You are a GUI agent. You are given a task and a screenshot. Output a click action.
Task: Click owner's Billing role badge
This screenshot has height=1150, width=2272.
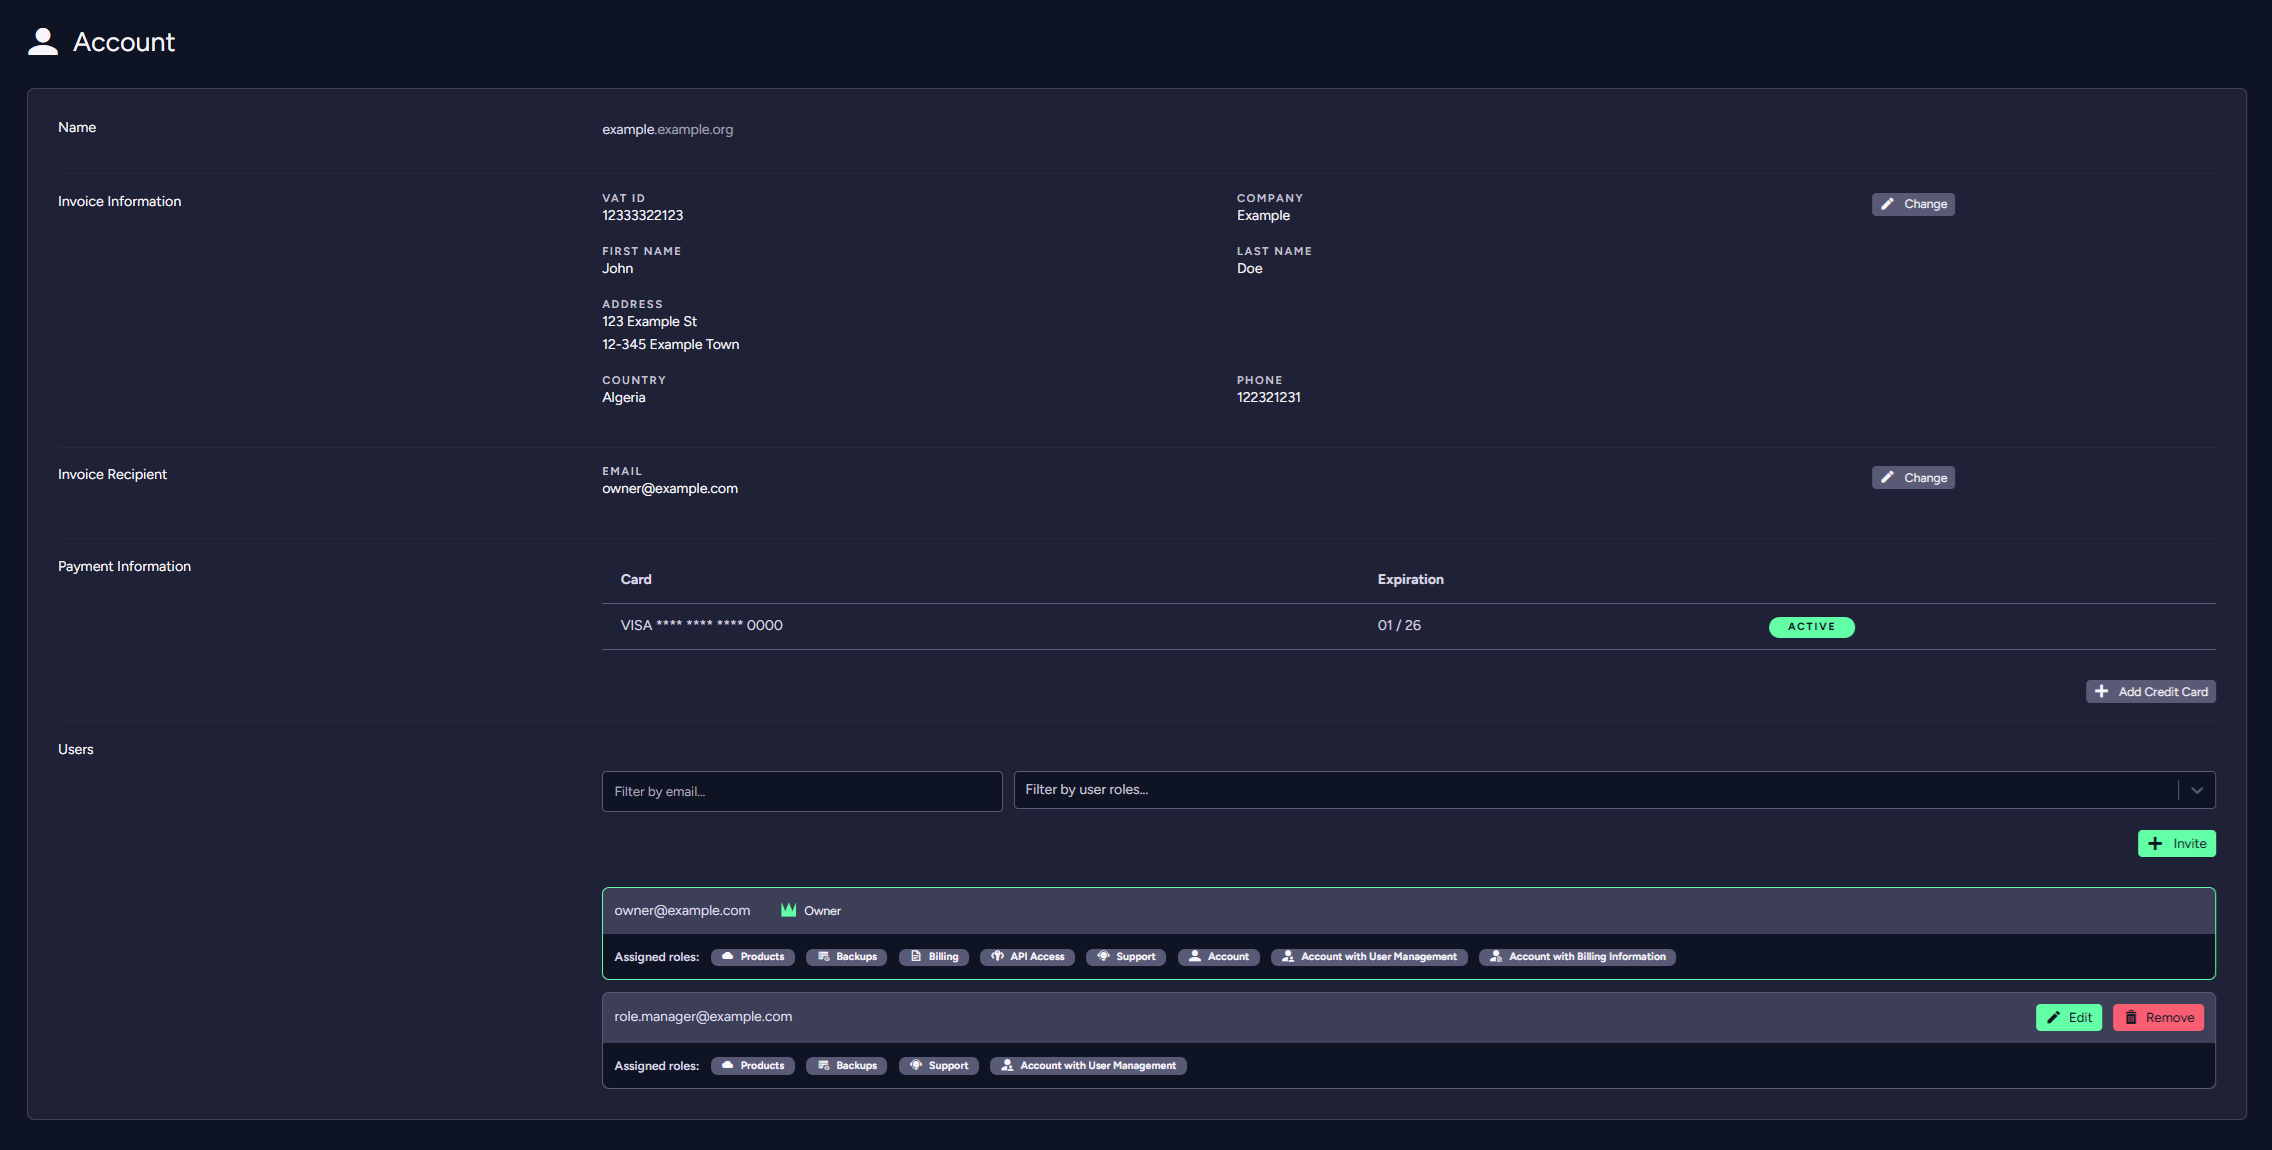(x=933, y=957)
